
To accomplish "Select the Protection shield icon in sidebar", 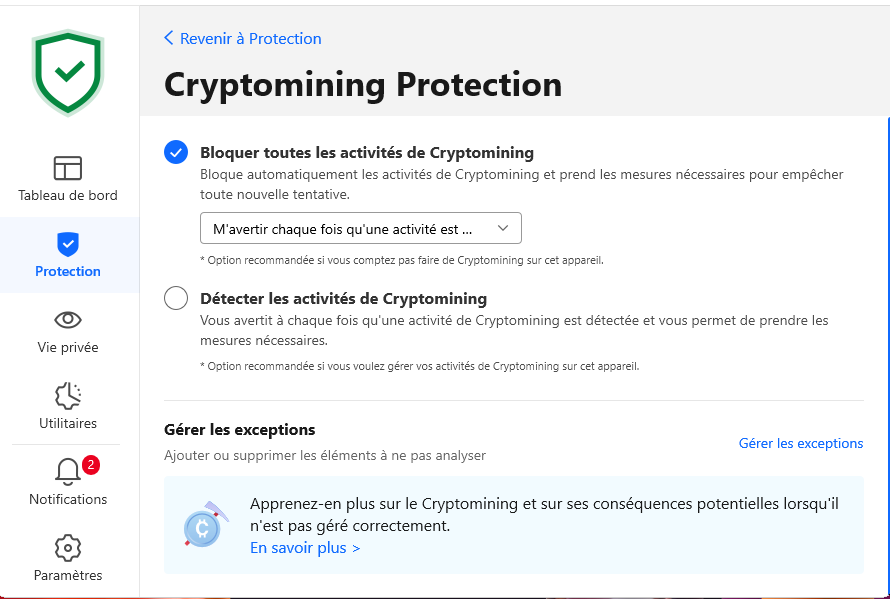I will pos(68,244).
